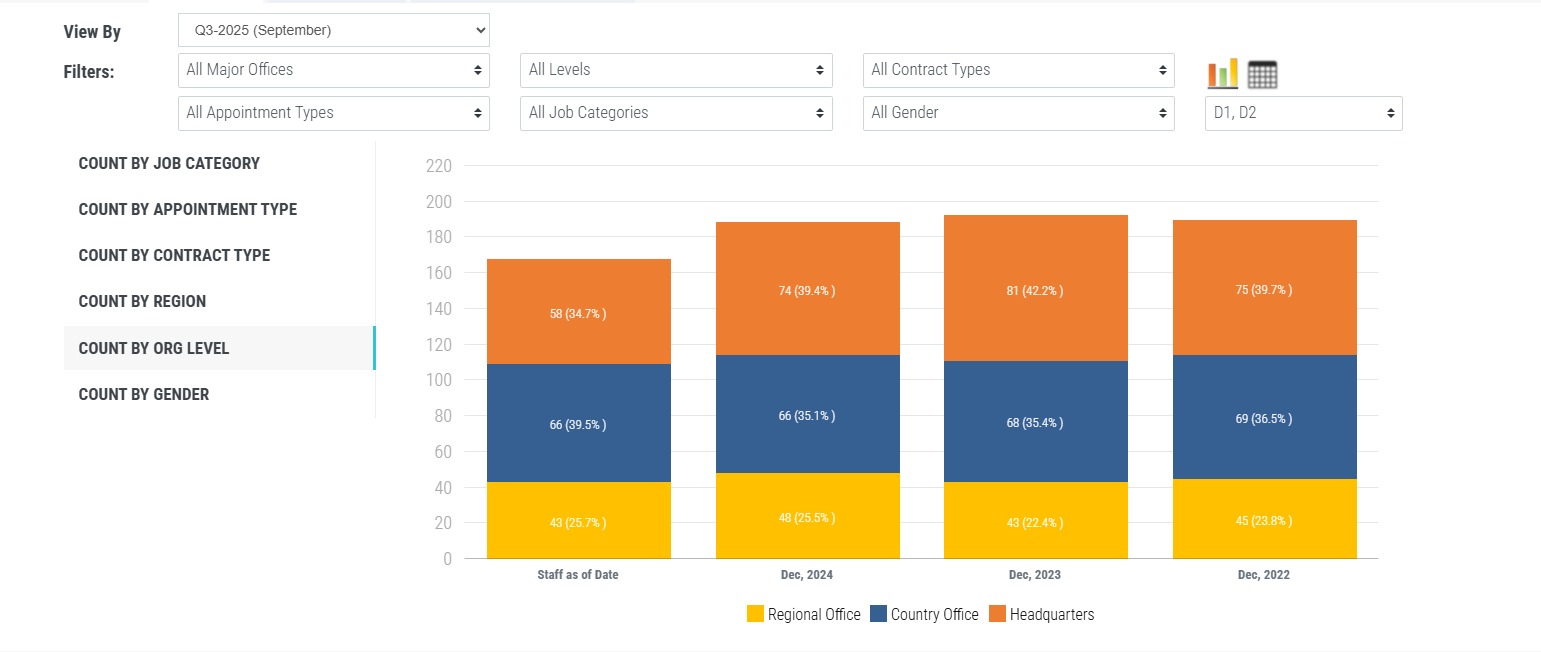The image size is (1541, 652).
Task: Toggle Regional Office legend series
Action: coord(813,614)
